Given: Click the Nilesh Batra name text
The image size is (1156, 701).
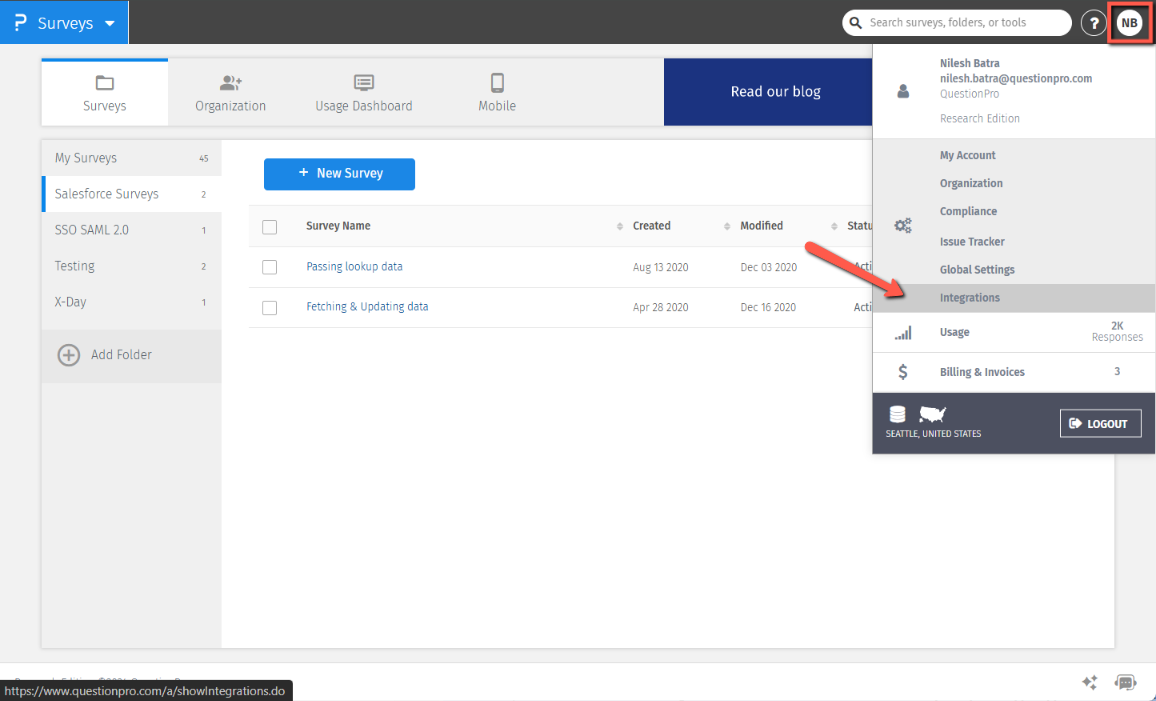Looking at the screenshot, I should [969, 63].
